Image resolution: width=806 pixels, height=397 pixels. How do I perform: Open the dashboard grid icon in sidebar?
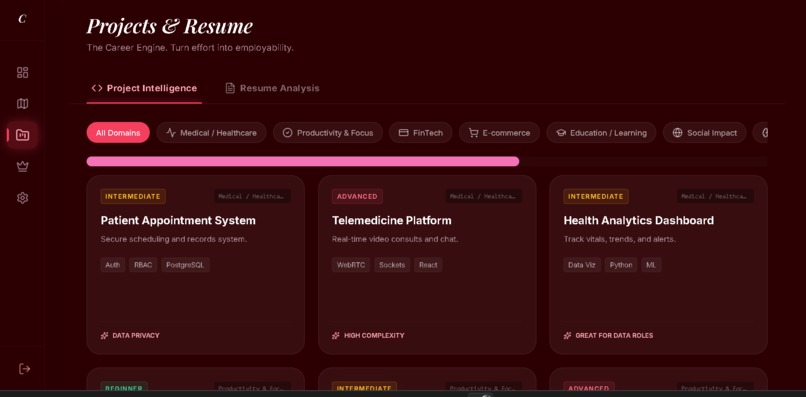(x=23, y=73)
